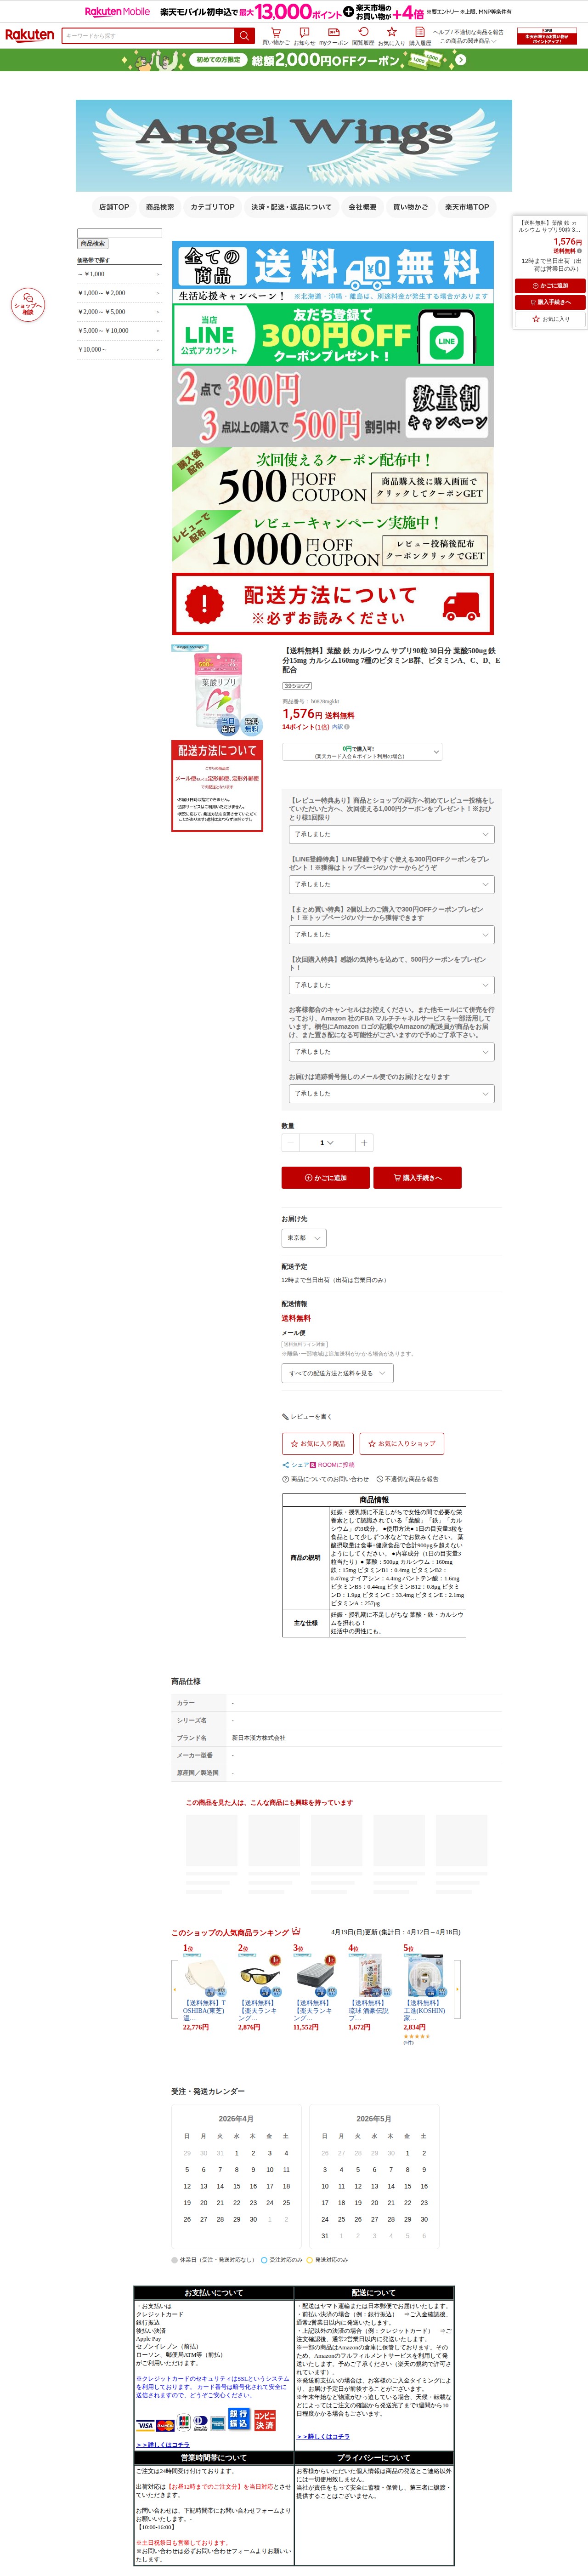The image size is (588, 2576).
Task: Open the 買い物かご menu tab
Action: point(410,207)
